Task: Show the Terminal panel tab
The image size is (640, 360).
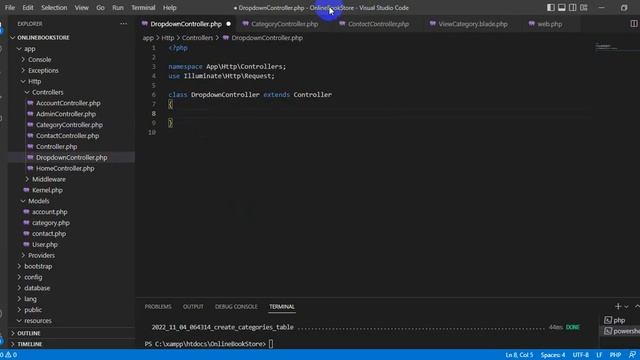Action: click(x=282, y=307)
